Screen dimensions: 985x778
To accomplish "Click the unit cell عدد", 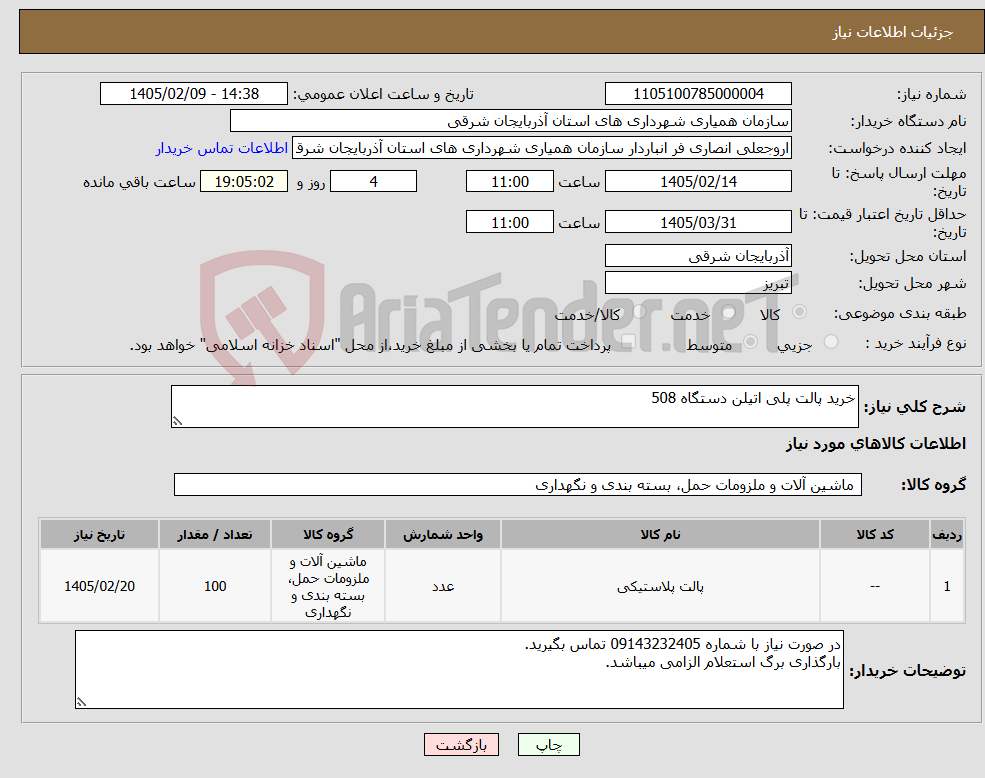I will (443, 586).
